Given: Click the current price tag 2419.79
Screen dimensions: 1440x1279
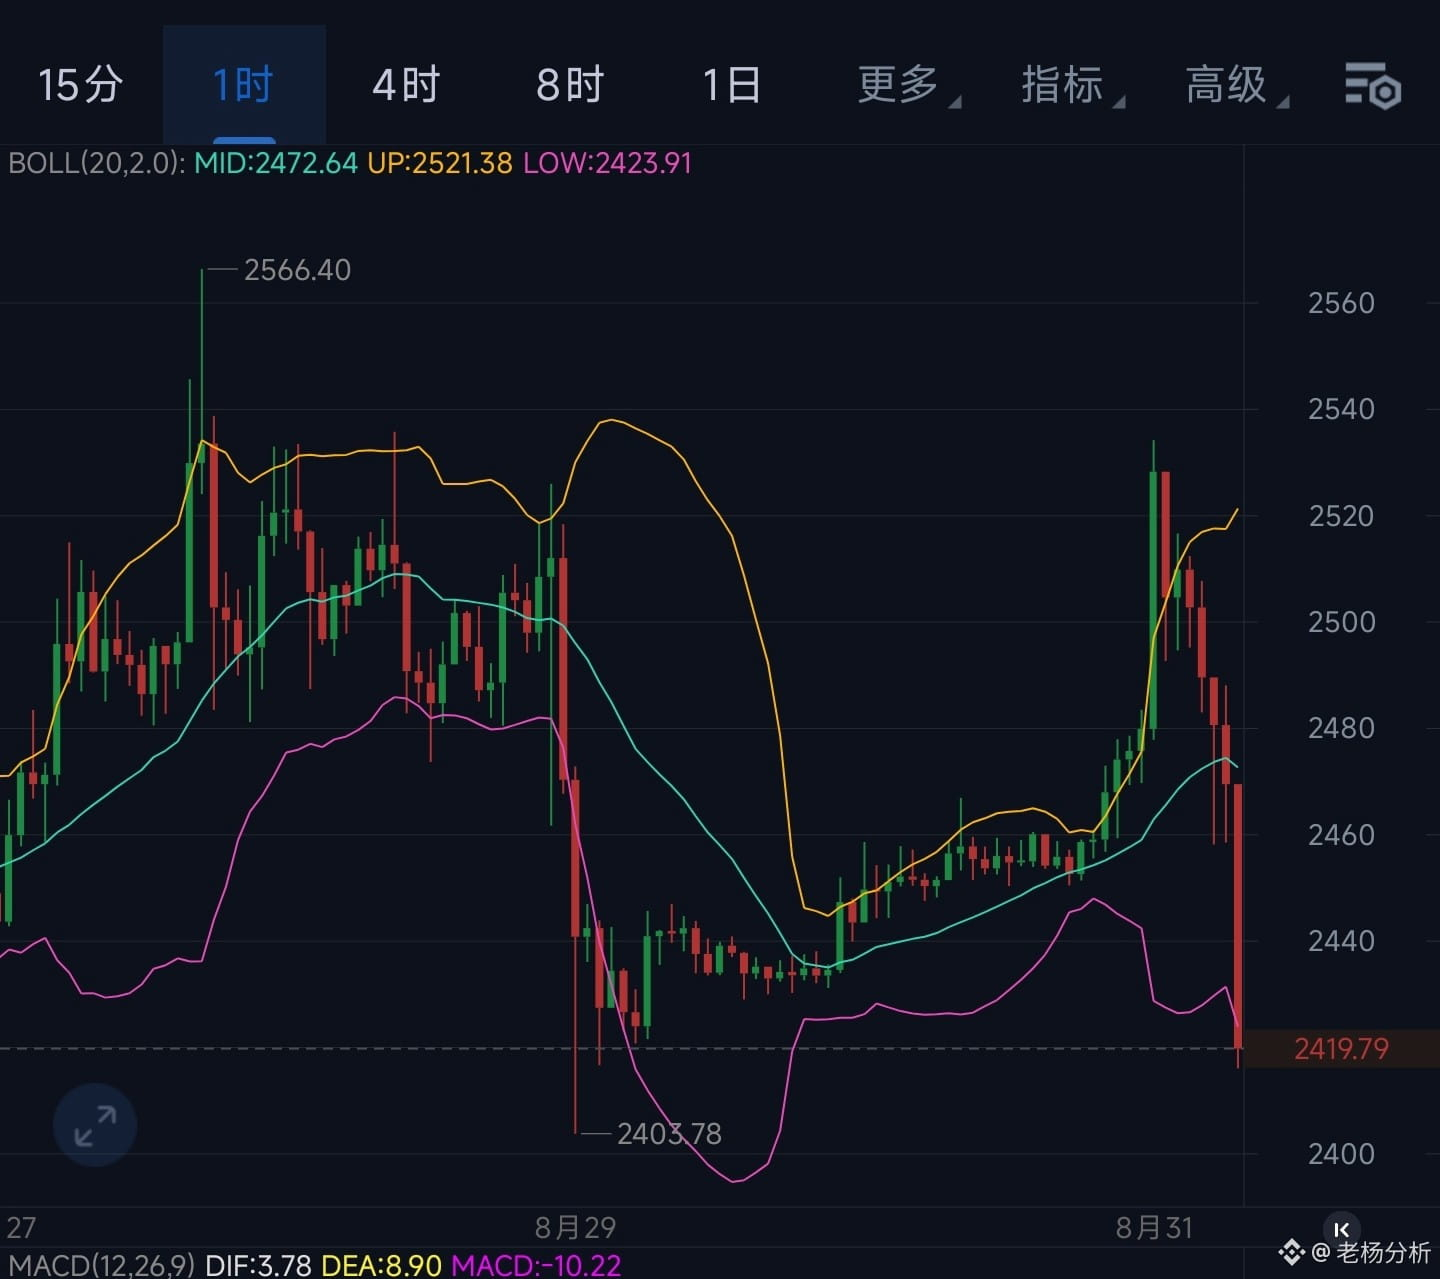Looking at the screenshot, I should 1341,1049.
